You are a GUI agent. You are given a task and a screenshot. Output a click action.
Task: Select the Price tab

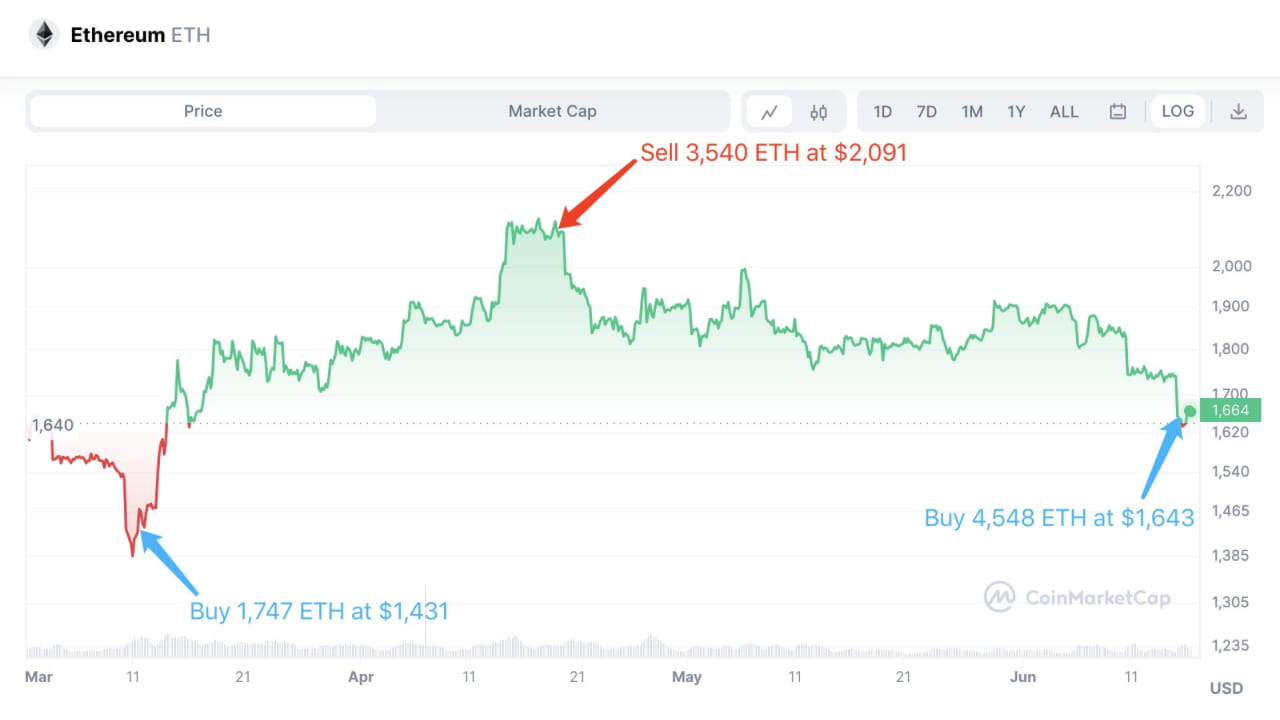[x=201, y=111]
